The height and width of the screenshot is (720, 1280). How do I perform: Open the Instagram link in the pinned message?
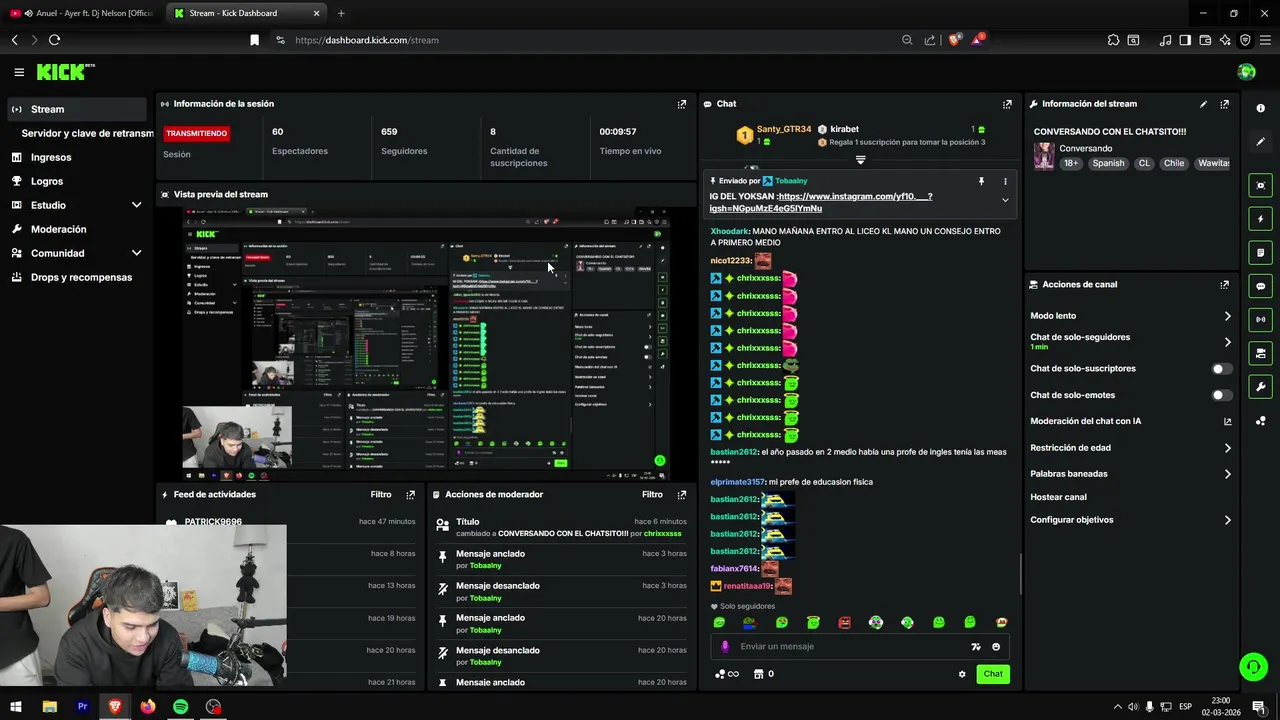tap(820, 202)
